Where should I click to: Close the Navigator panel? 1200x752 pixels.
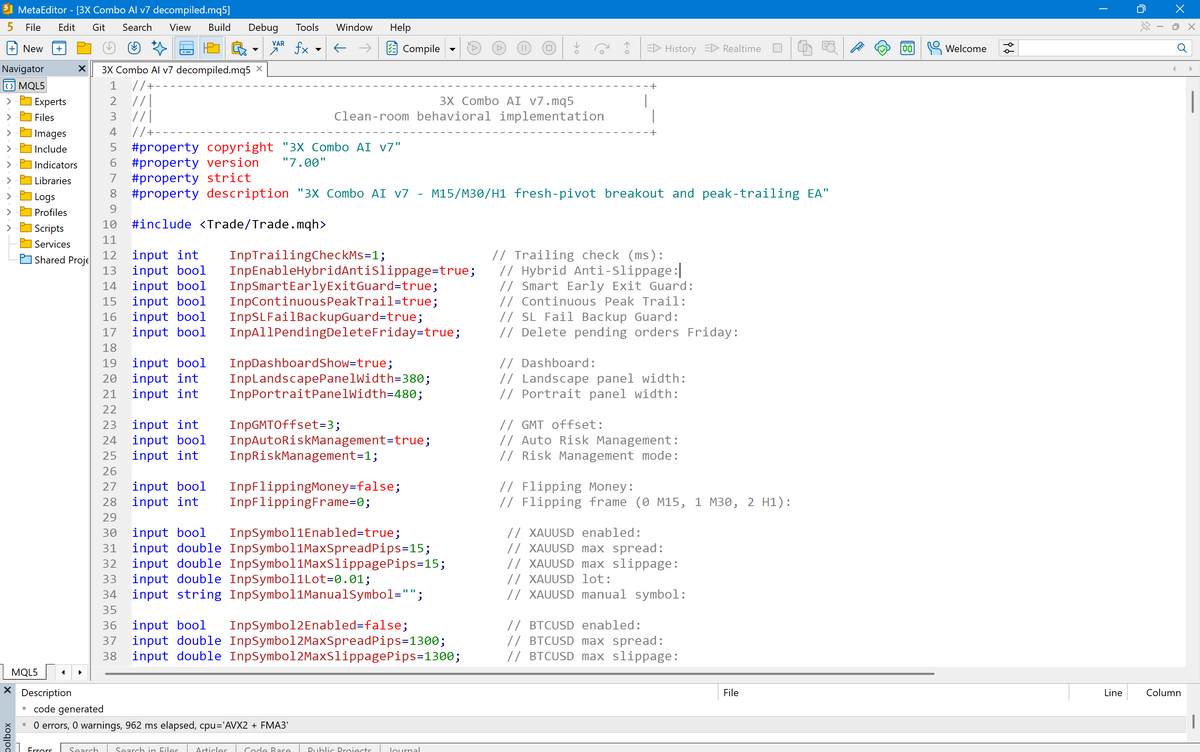click(82, 69)
